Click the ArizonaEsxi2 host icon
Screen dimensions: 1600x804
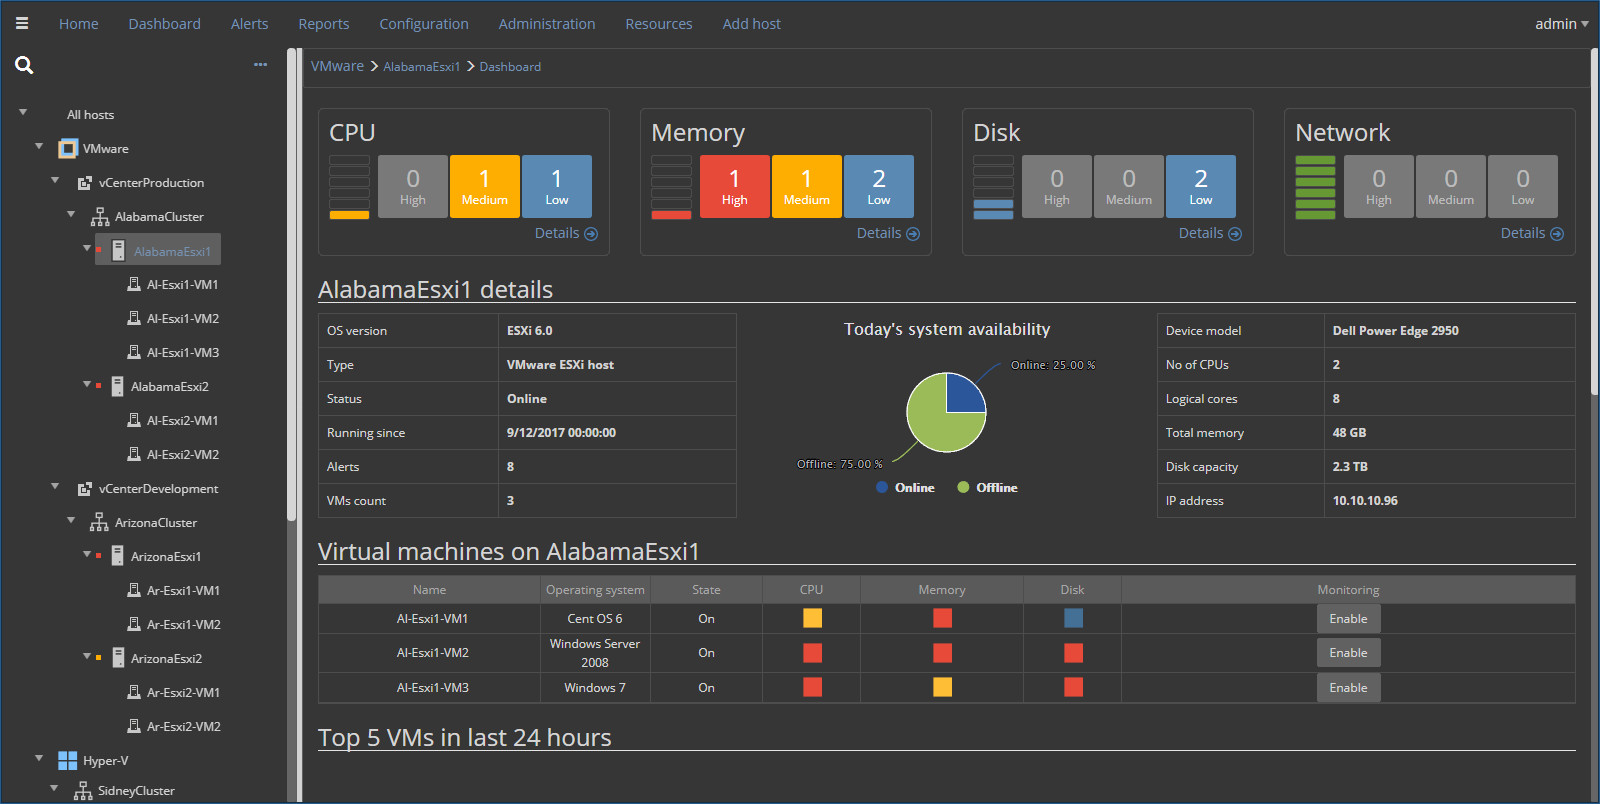pos(118,658)
